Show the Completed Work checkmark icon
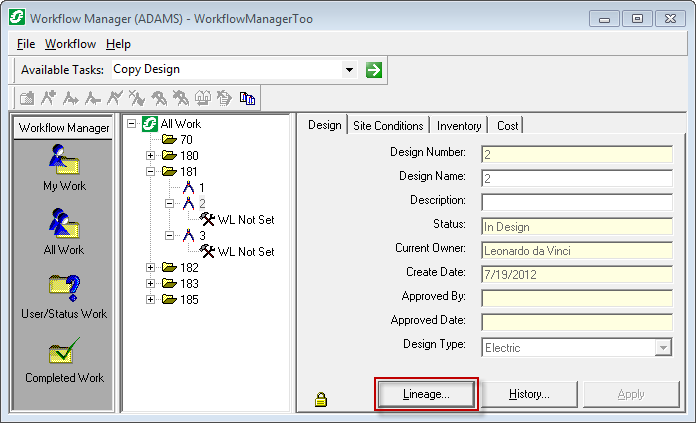 [x=64, y=352]
